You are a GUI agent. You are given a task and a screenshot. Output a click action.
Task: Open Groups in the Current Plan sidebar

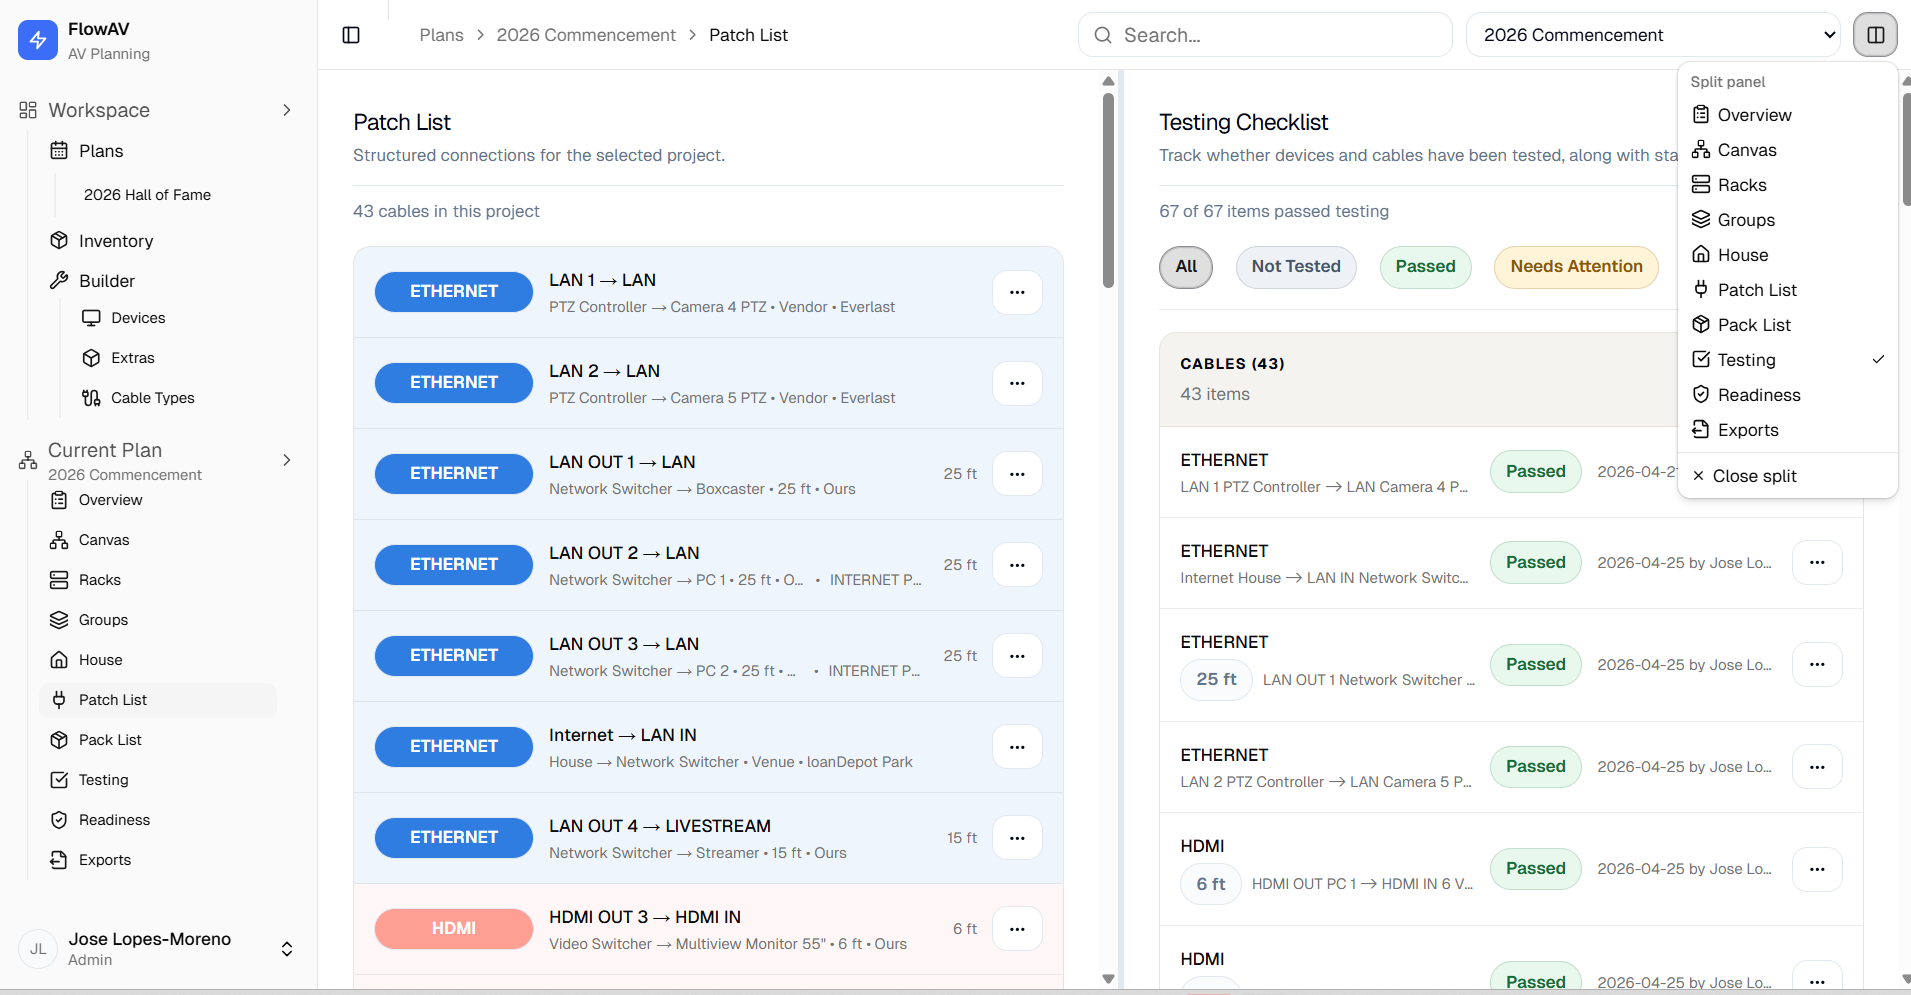pos(103,620)
